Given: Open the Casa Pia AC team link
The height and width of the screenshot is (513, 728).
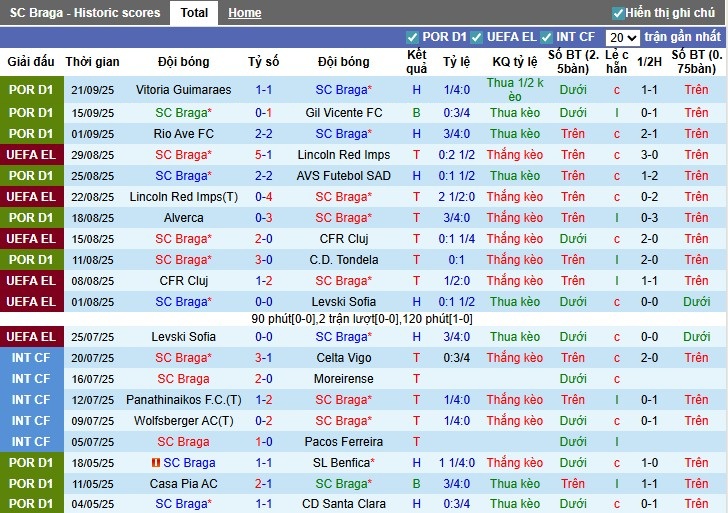Looking at the screenshot, I should [183, 484].
